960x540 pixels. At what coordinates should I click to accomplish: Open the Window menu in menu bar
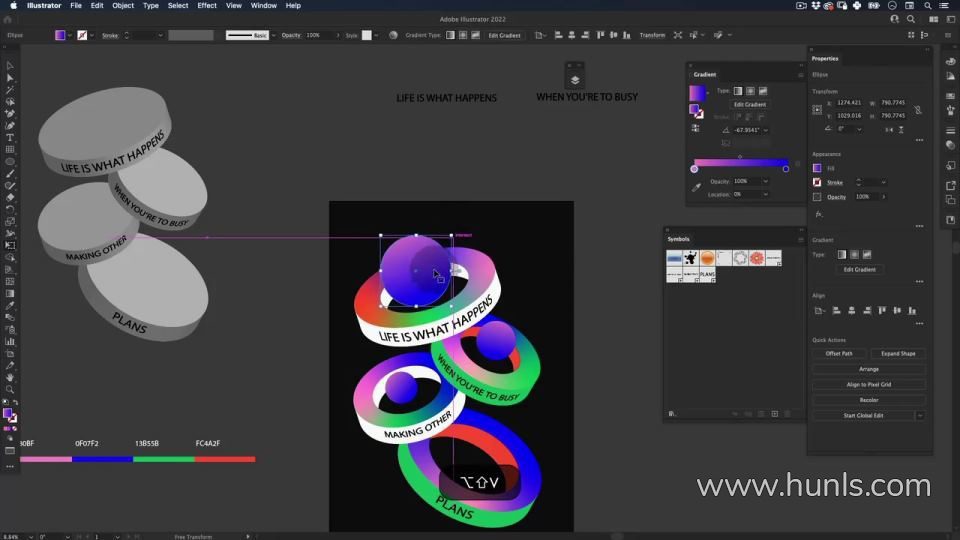pos(264,5)
